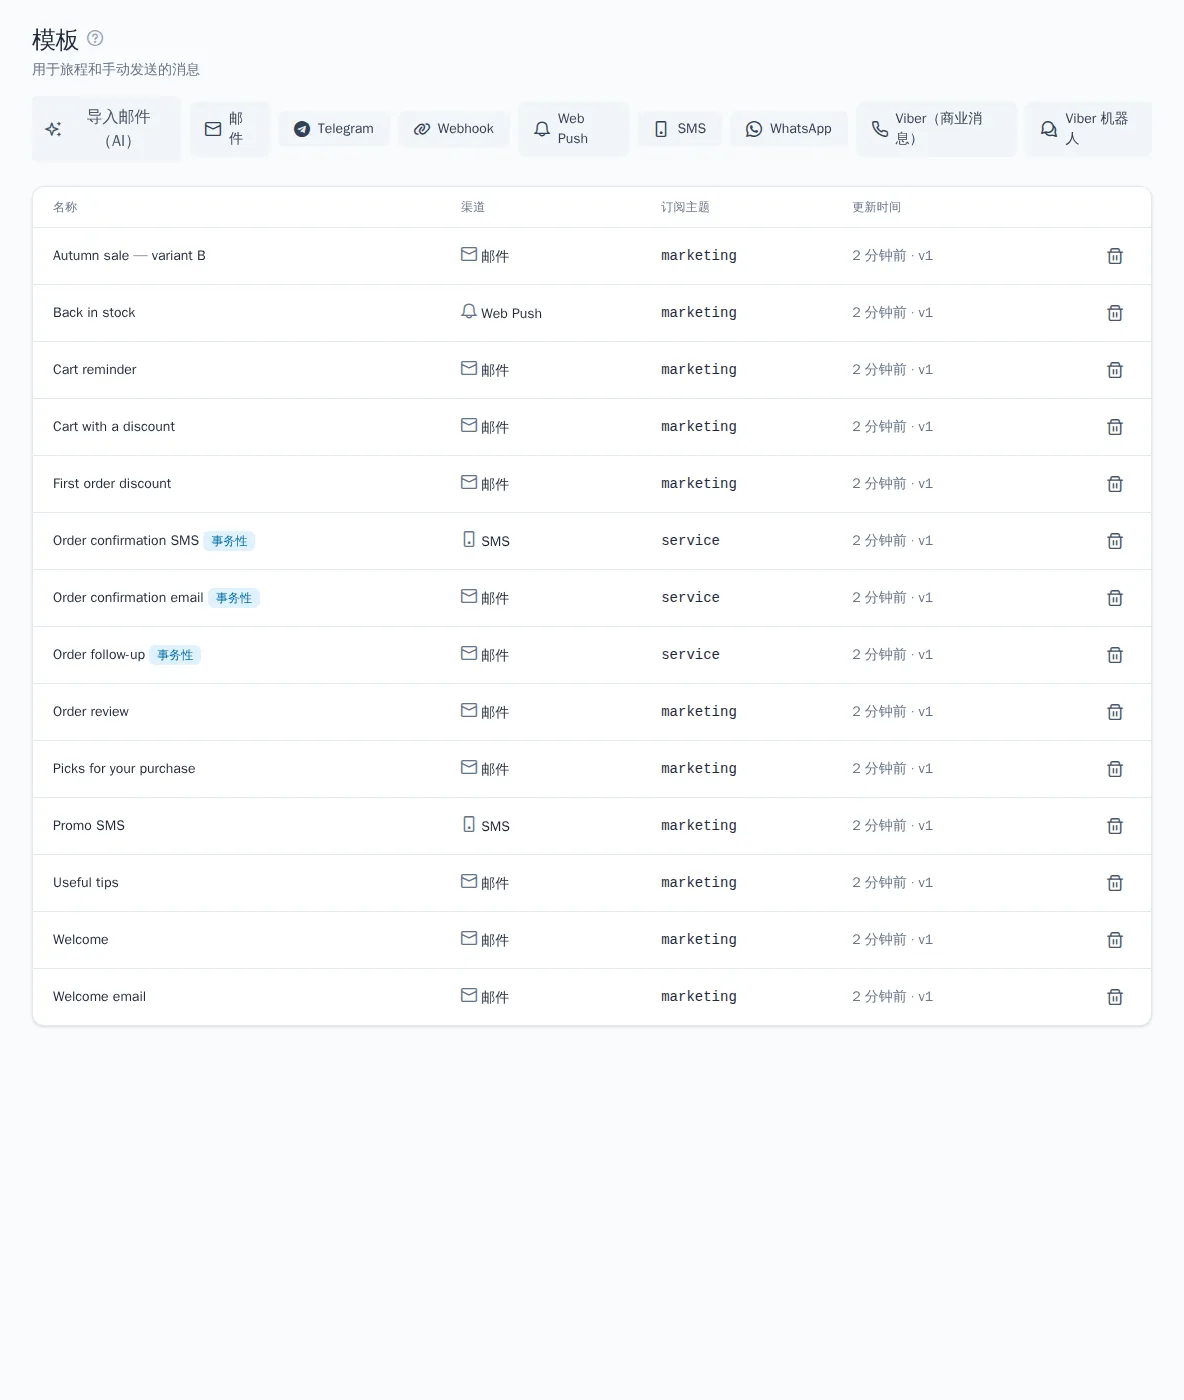
Task: Create a Web Push template
Action: click(574, 129)
